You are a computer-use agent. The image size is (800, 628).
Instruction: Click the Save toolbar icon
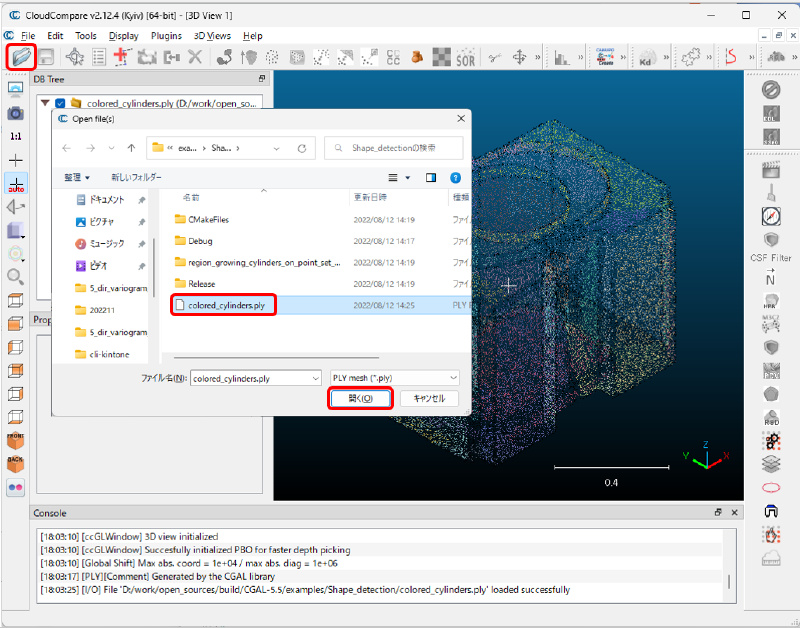pyautogui.click(x=46, y=57)
